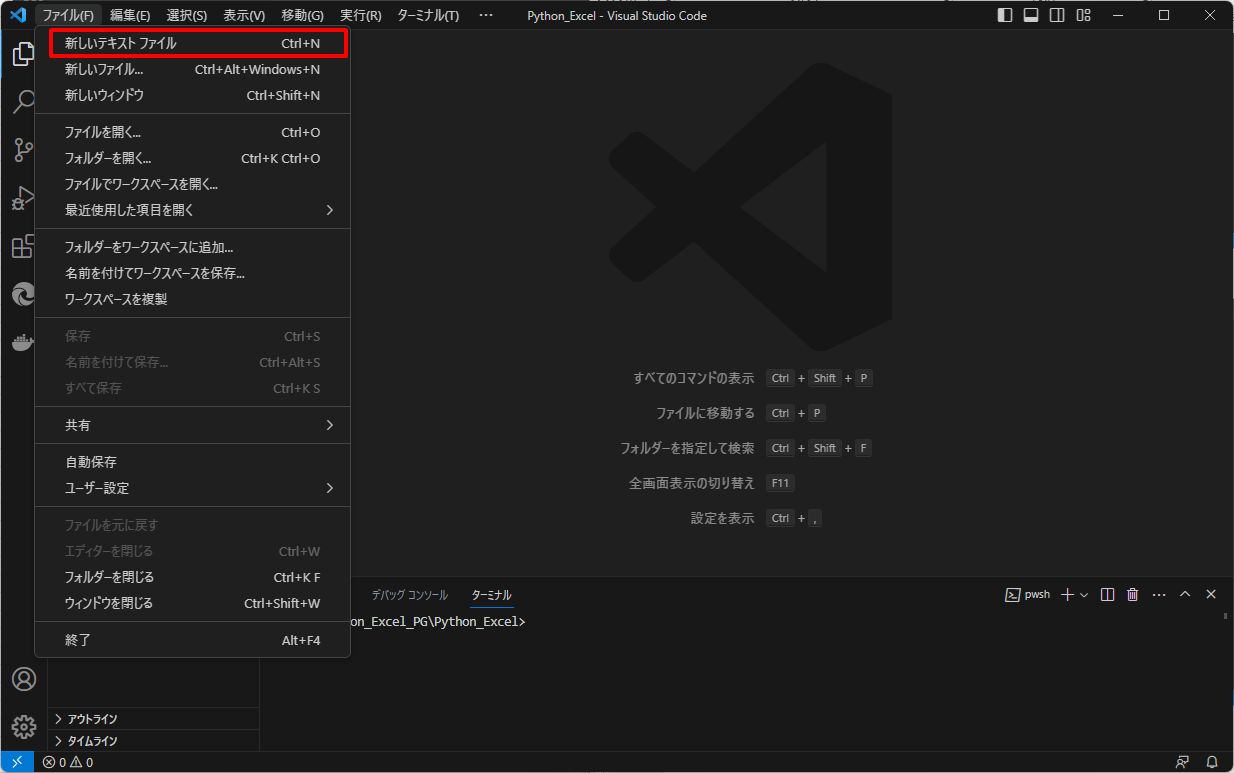Expand the タイムライン section
Viewport: 1234px width, 773px height.
[154, 741]
